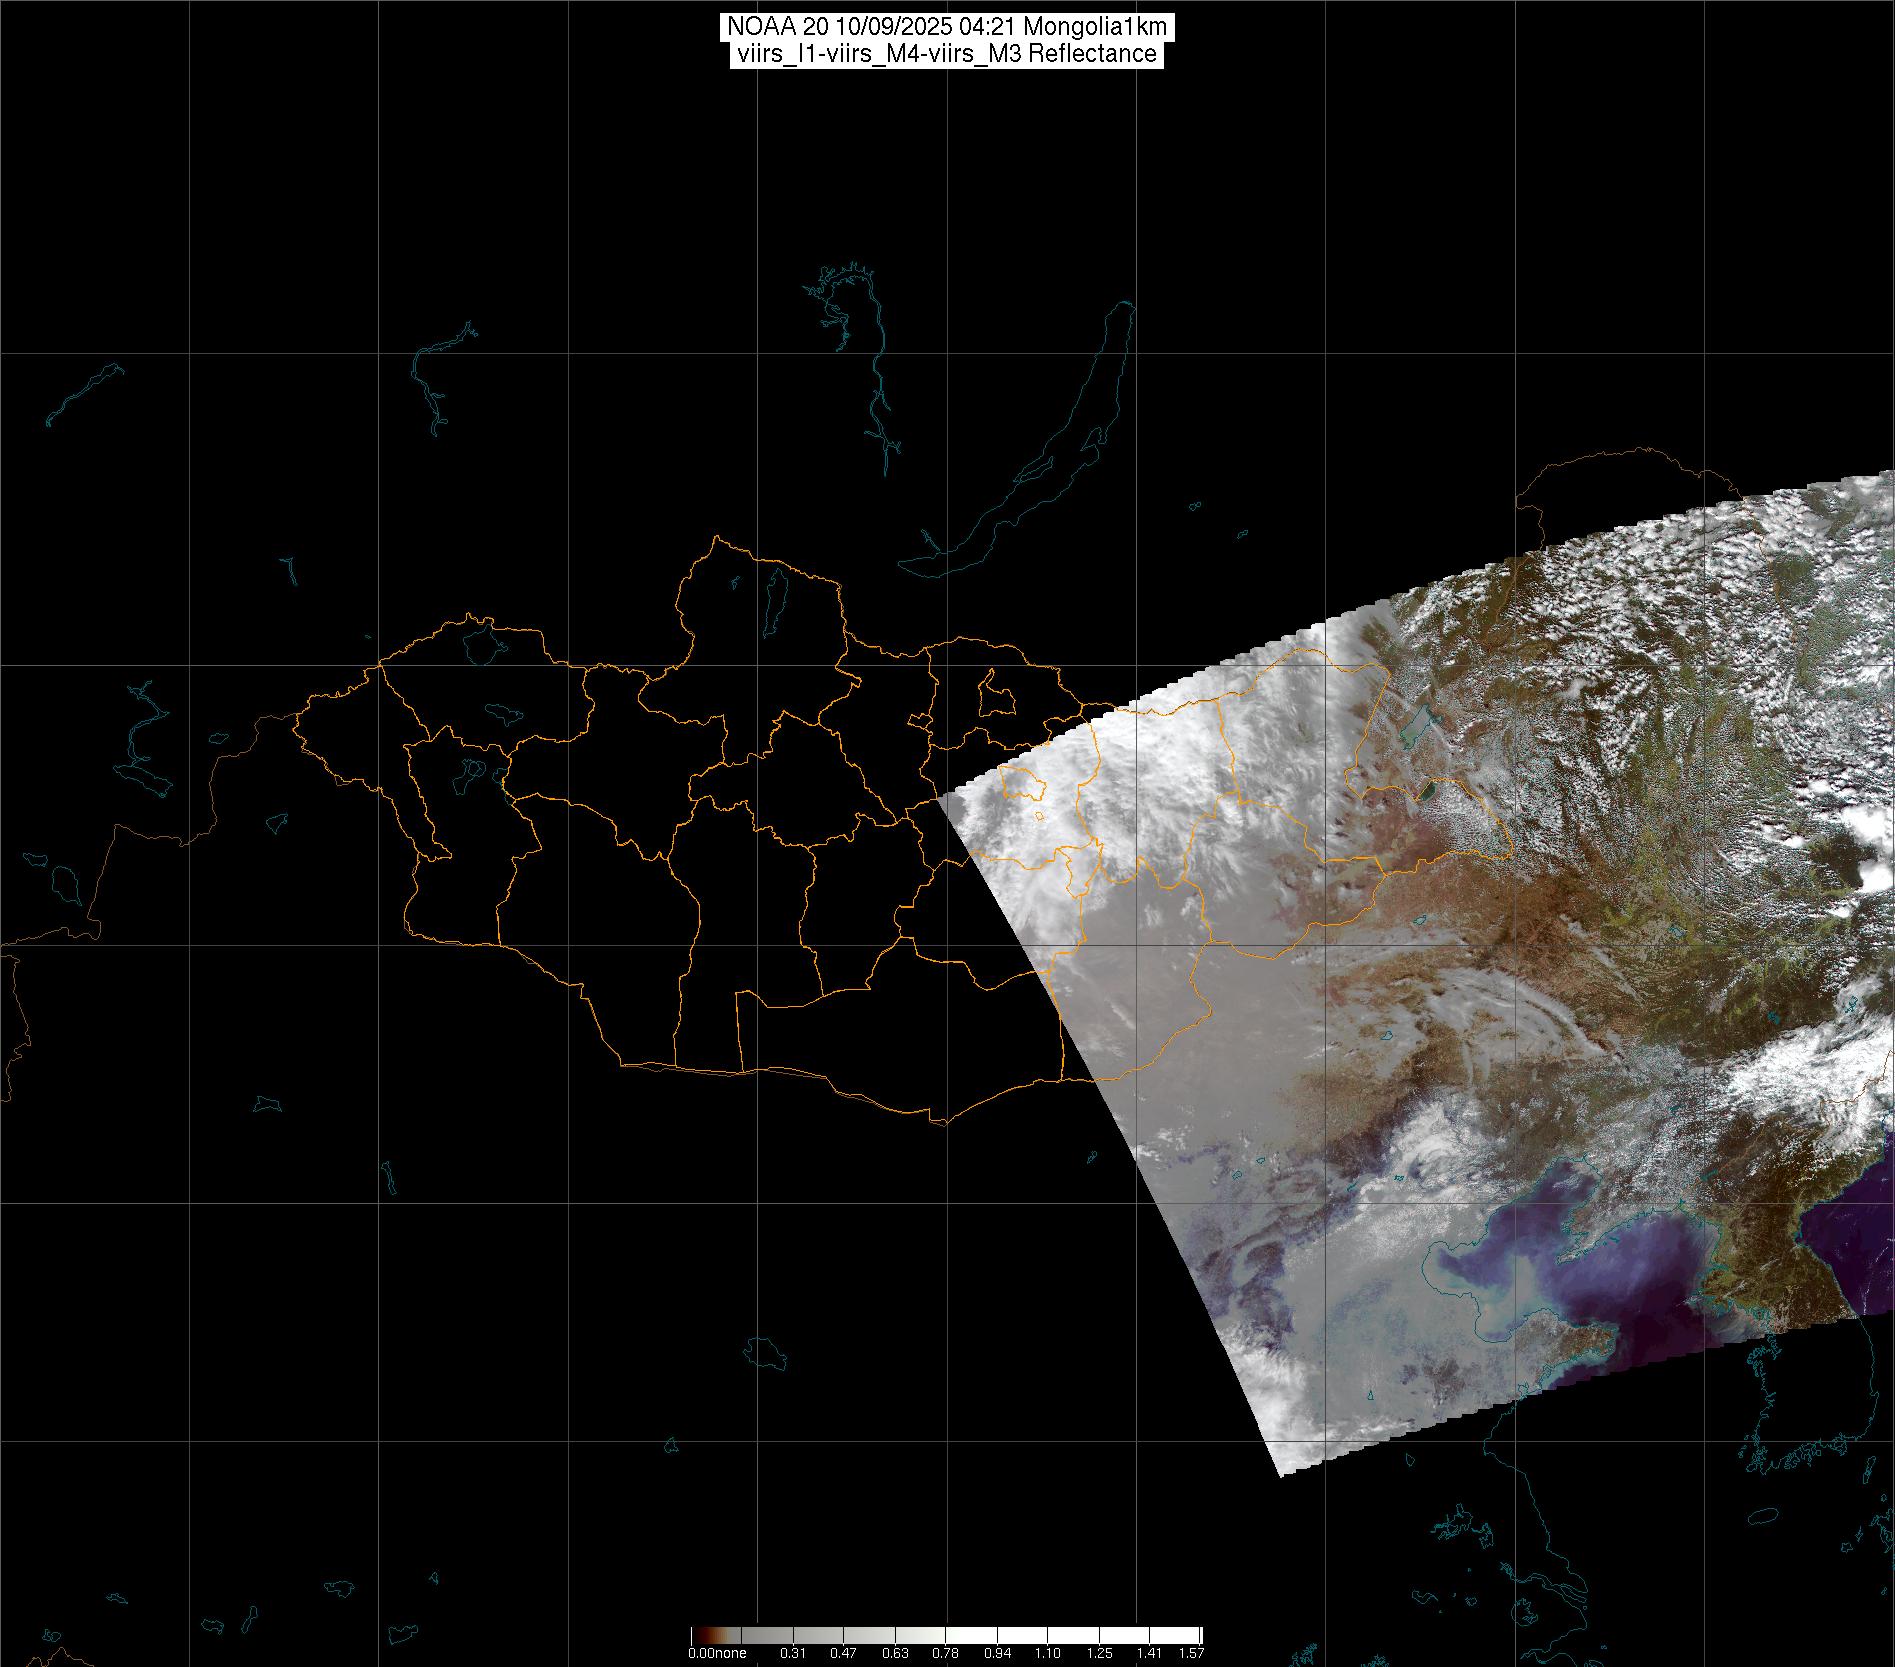
Task: Click the 0.00none colorbar label
Action: point(717,1653)
